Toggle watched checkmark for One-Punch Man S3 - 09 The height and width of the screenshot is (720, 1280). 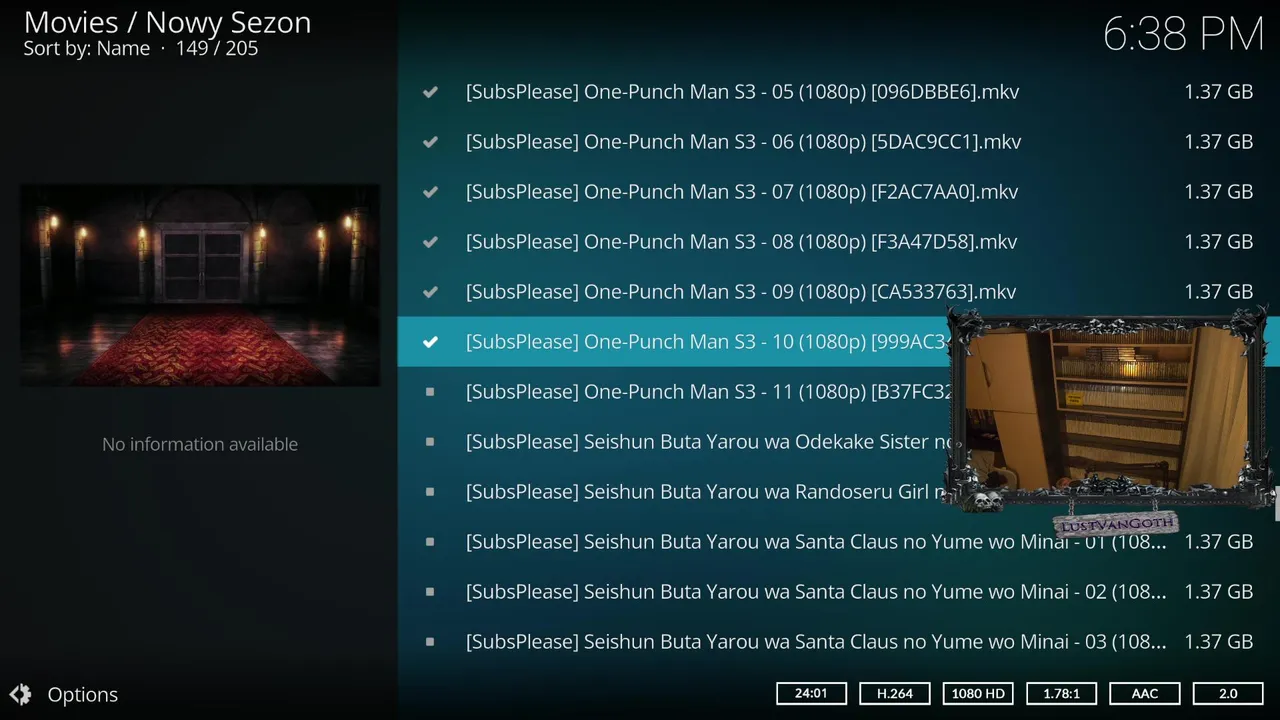click(430, 292)
